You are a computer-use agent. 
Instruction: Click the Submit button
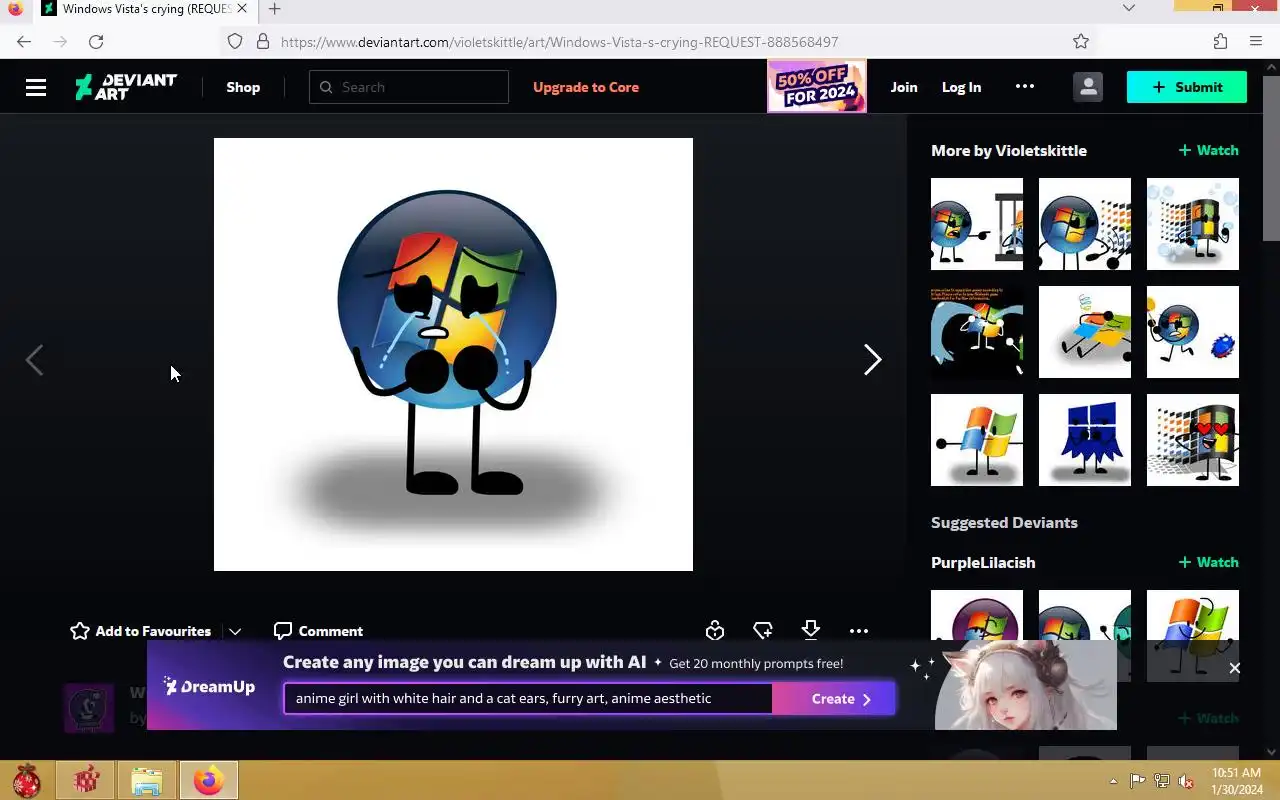pyautogui.click(x=1187, y=87)
